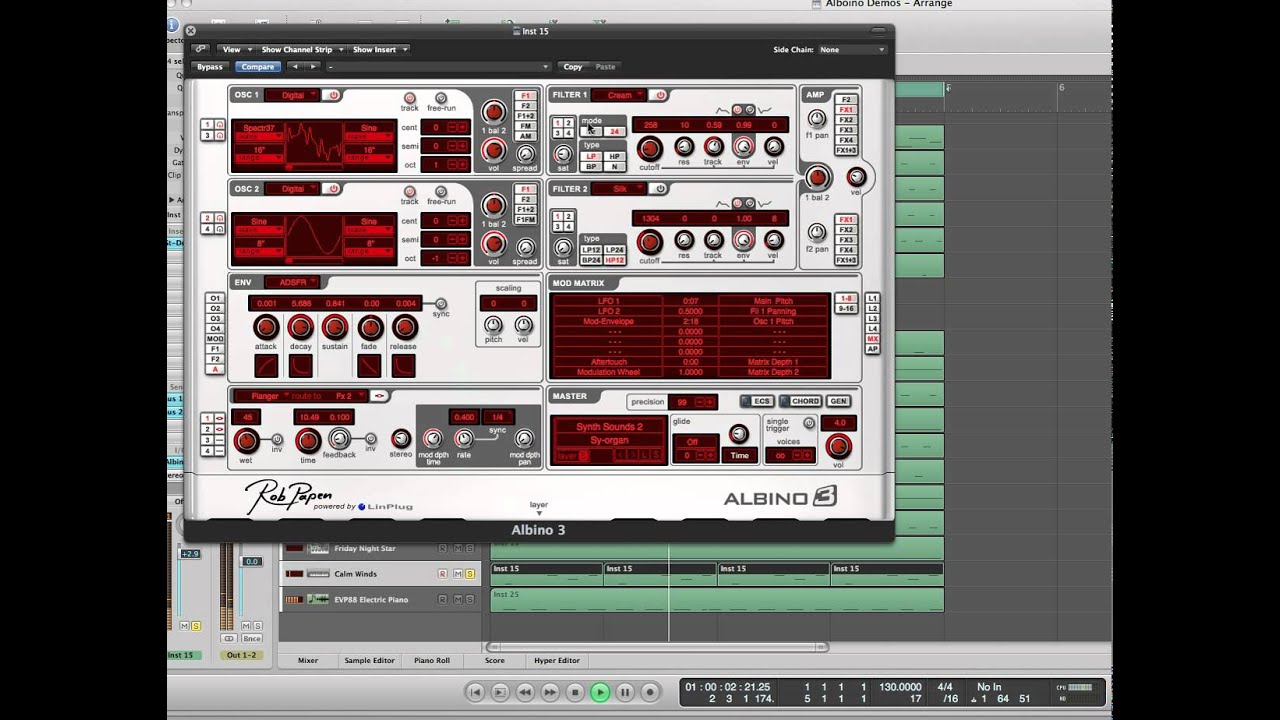This screenshot has height=720, width=1280.
Task: Click the flanger wet knob
Action: click(245, 440)
